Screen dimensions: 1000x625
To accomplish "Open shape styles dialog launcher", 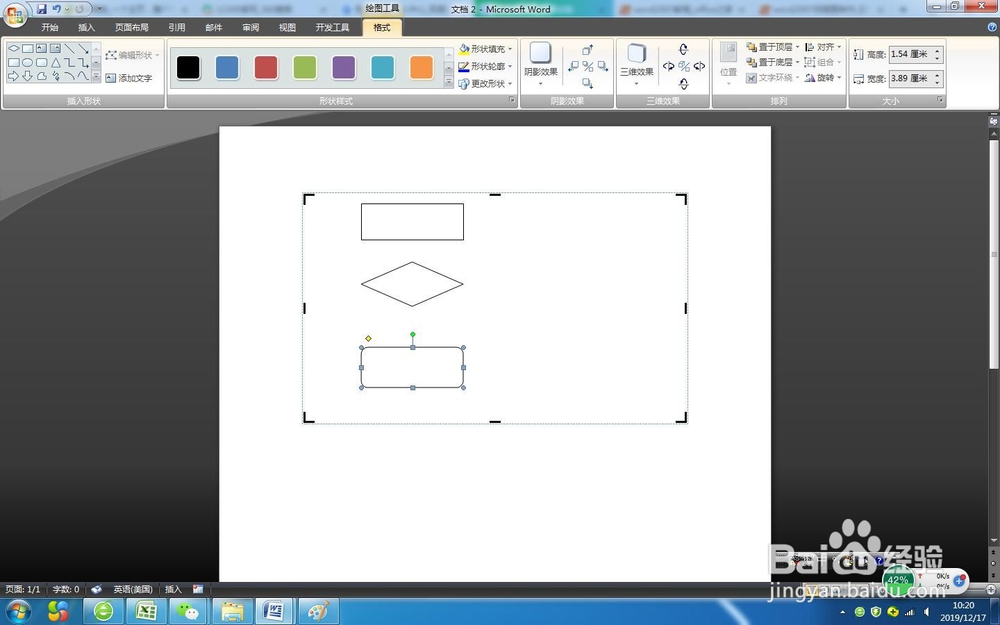I will pyautogui.click(x=512, y=100).
